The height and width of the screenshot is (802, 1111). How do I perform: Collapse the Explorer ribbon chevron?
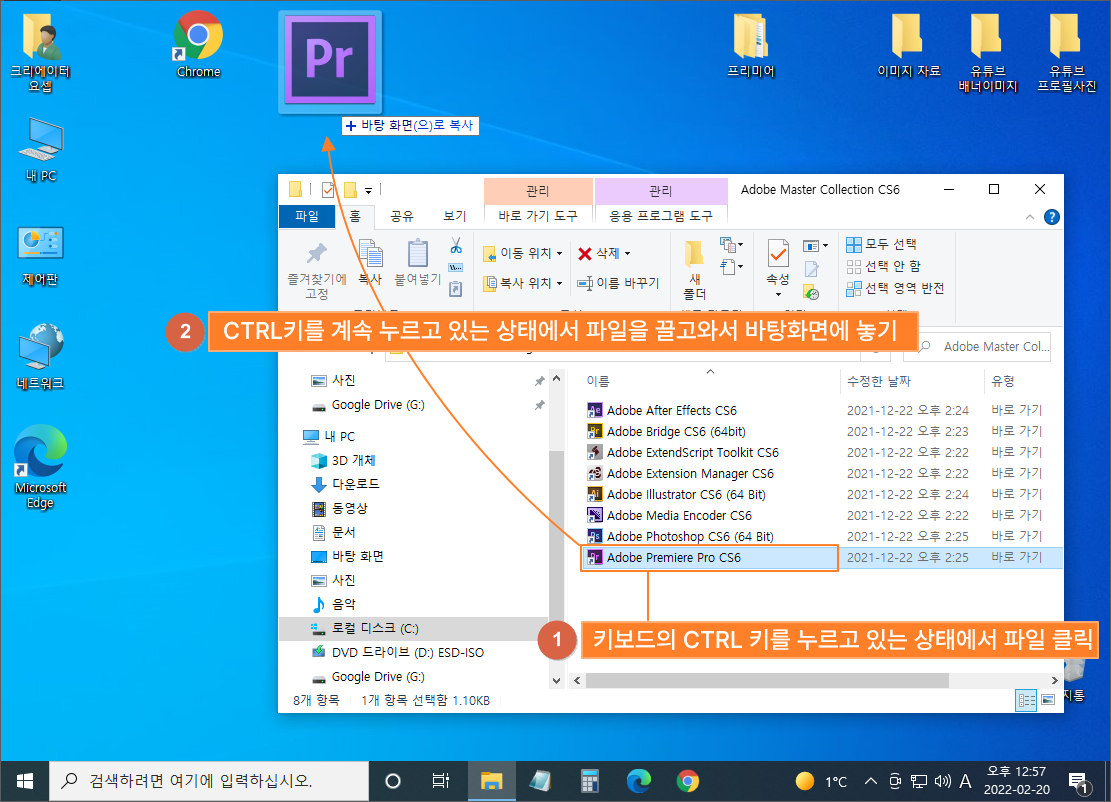tap(1030, 218)
